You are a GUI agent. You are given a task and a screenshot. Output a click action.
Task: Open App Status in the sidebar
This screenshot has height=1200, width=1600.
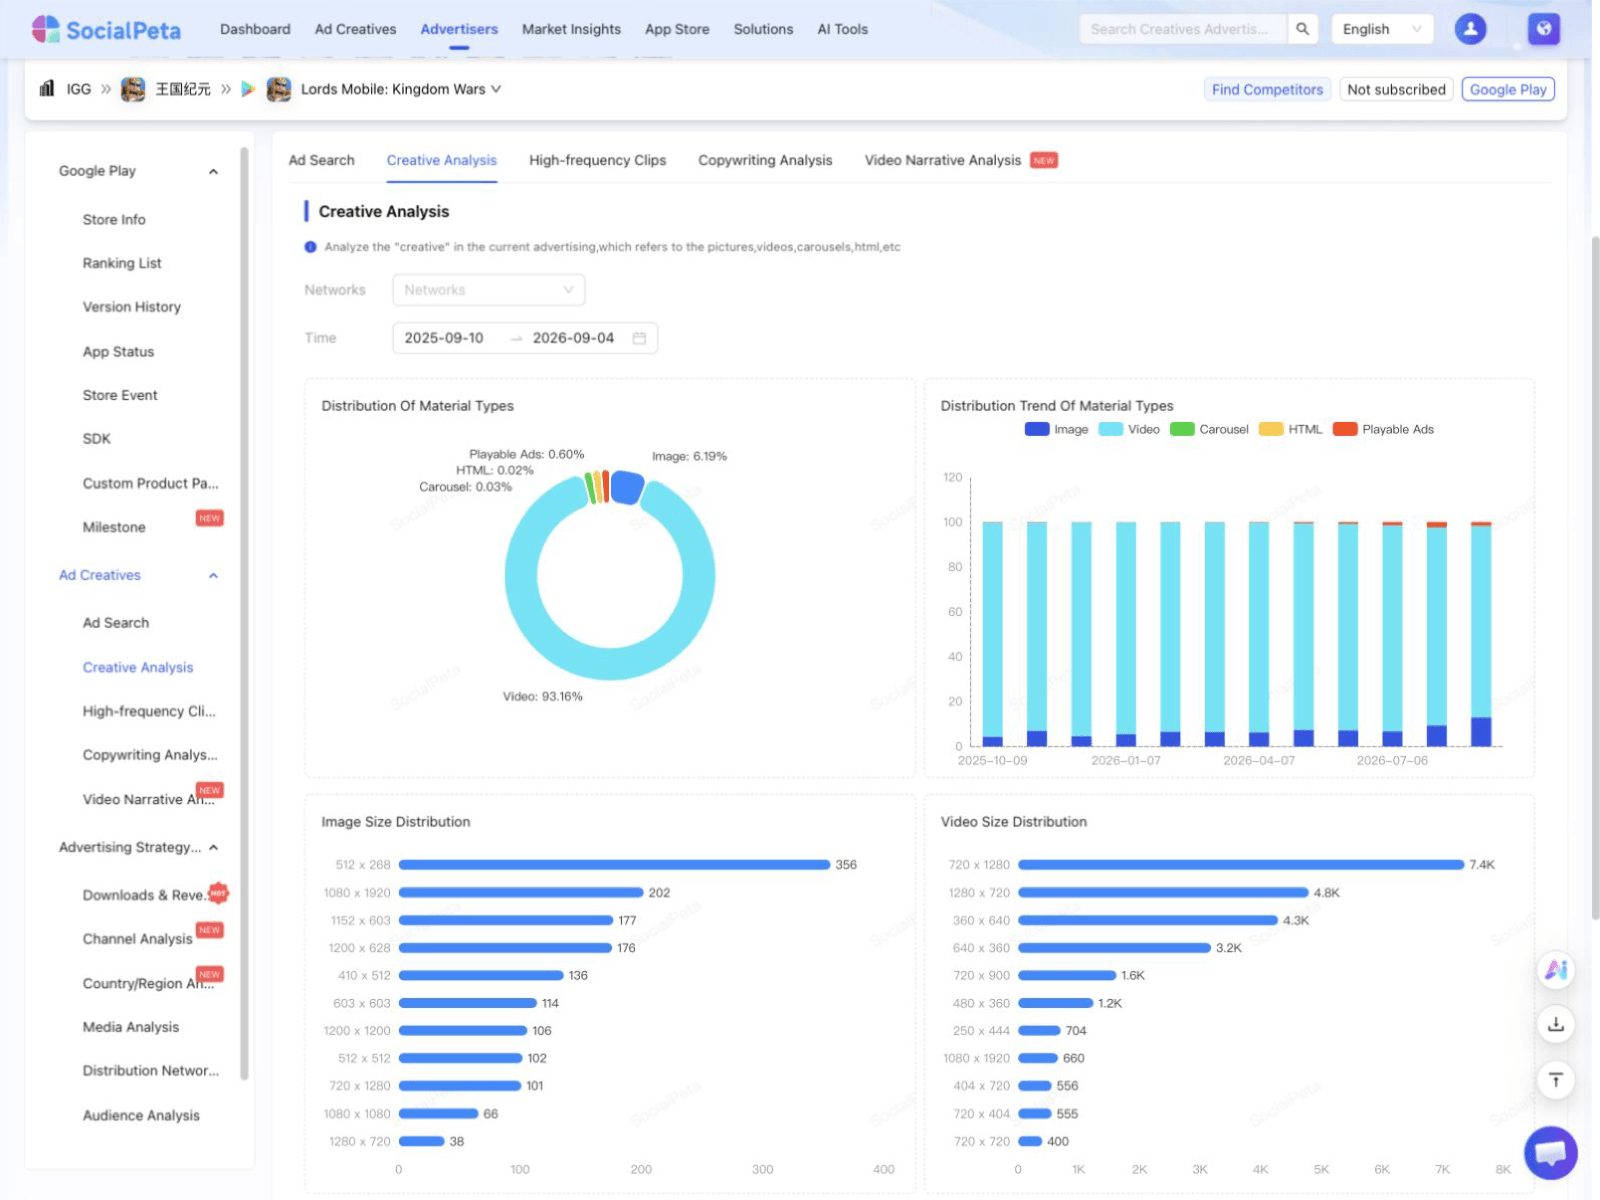click(118, 352)
